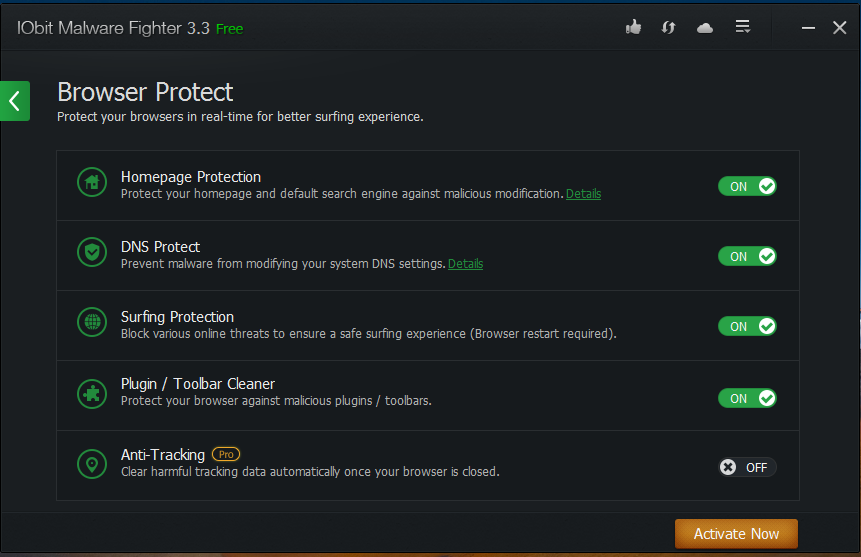Click the Pro badge beside Anti-Tracking
Image resolution: width=861 pixels, height=557 pixels.
point(226,454)
